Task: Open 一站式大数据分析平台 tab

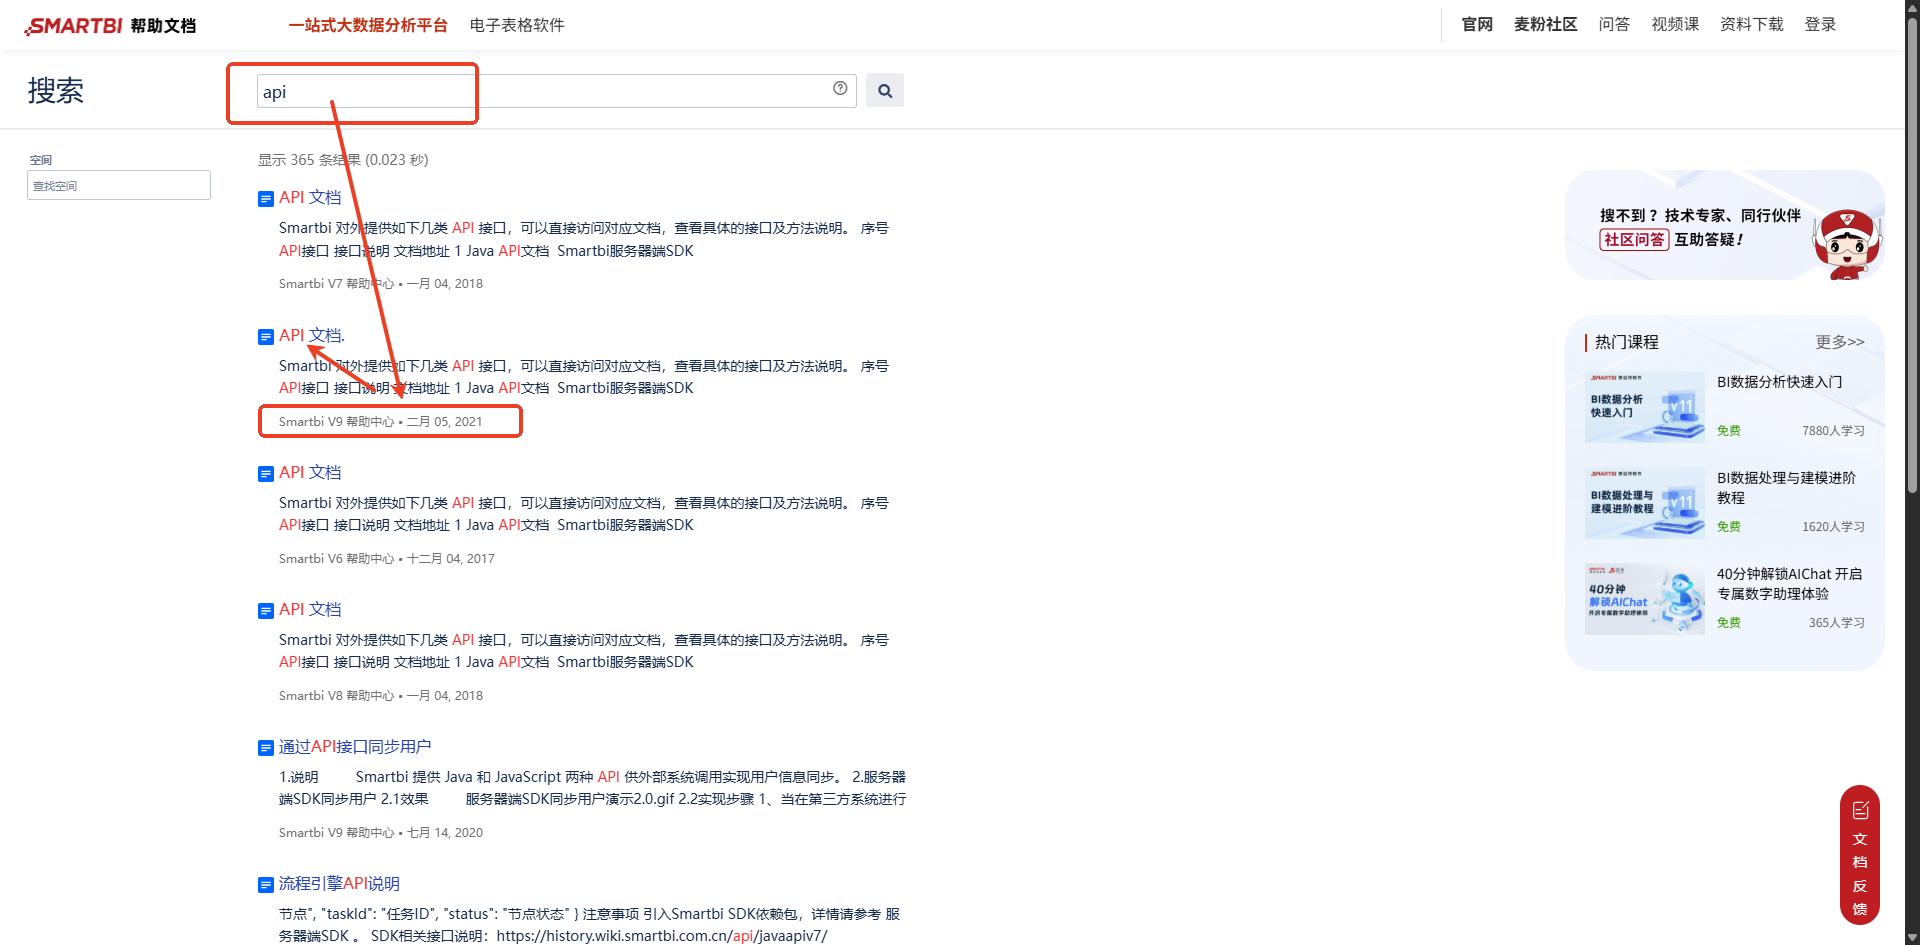Action: point(368,25)
